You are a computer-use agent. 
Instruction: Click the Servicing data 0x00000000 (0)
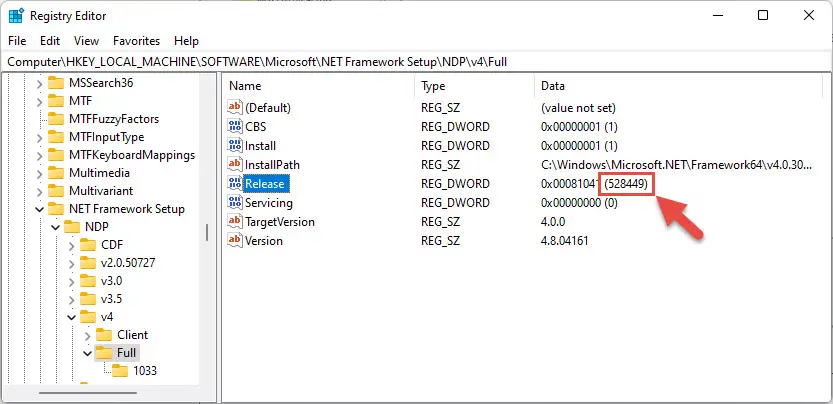tap(579, 203)
